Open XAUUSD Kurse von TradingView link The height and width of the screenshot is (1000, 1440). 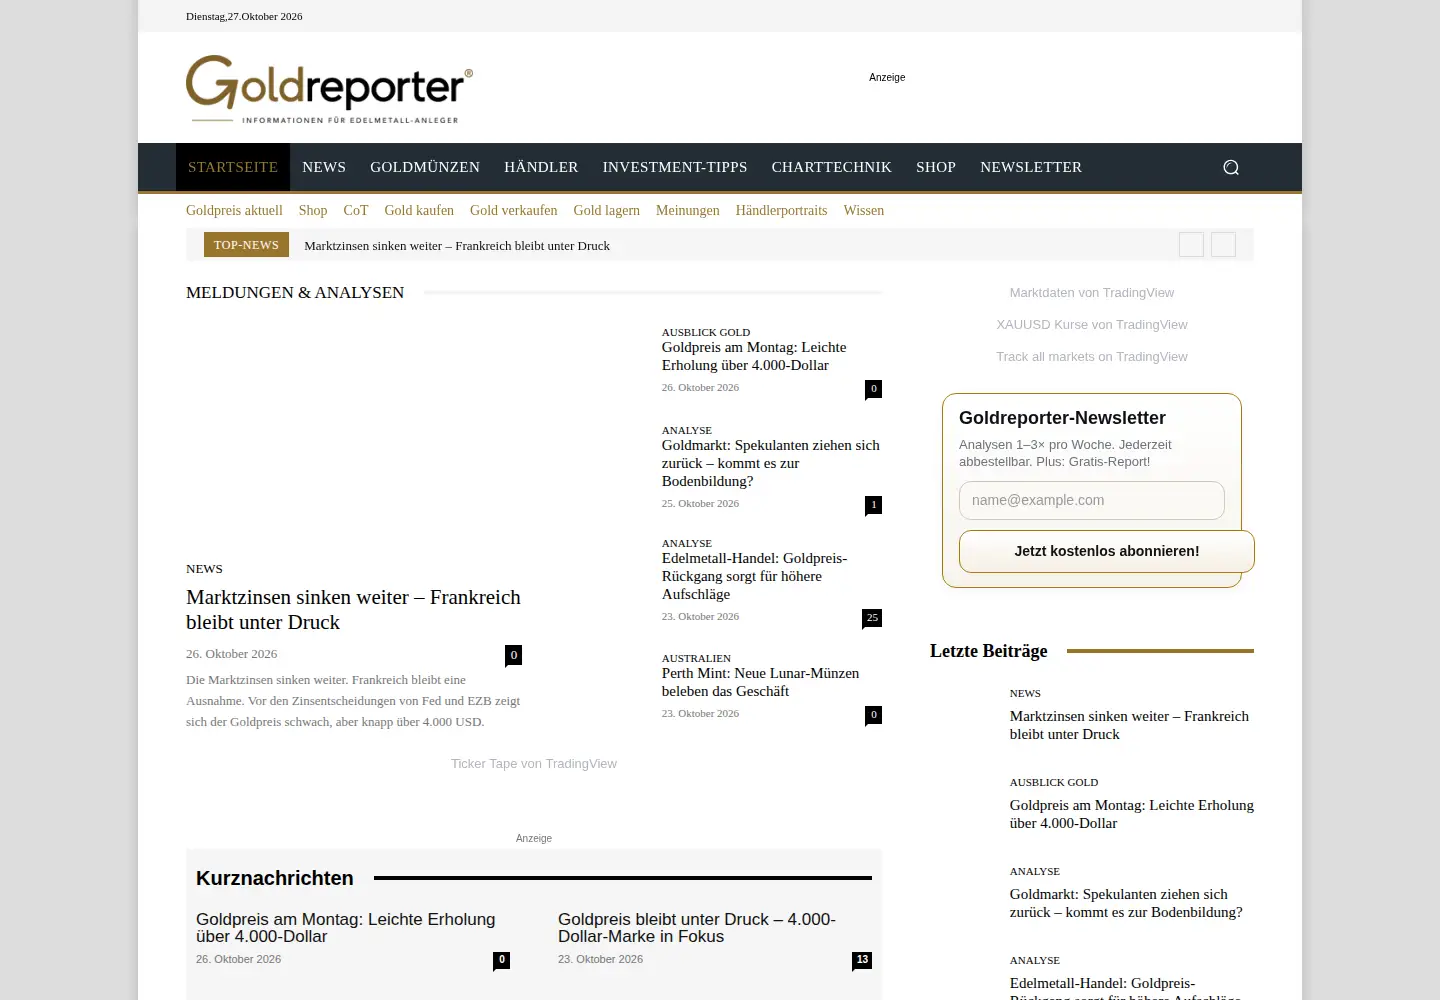click(x=1092, y=325)
